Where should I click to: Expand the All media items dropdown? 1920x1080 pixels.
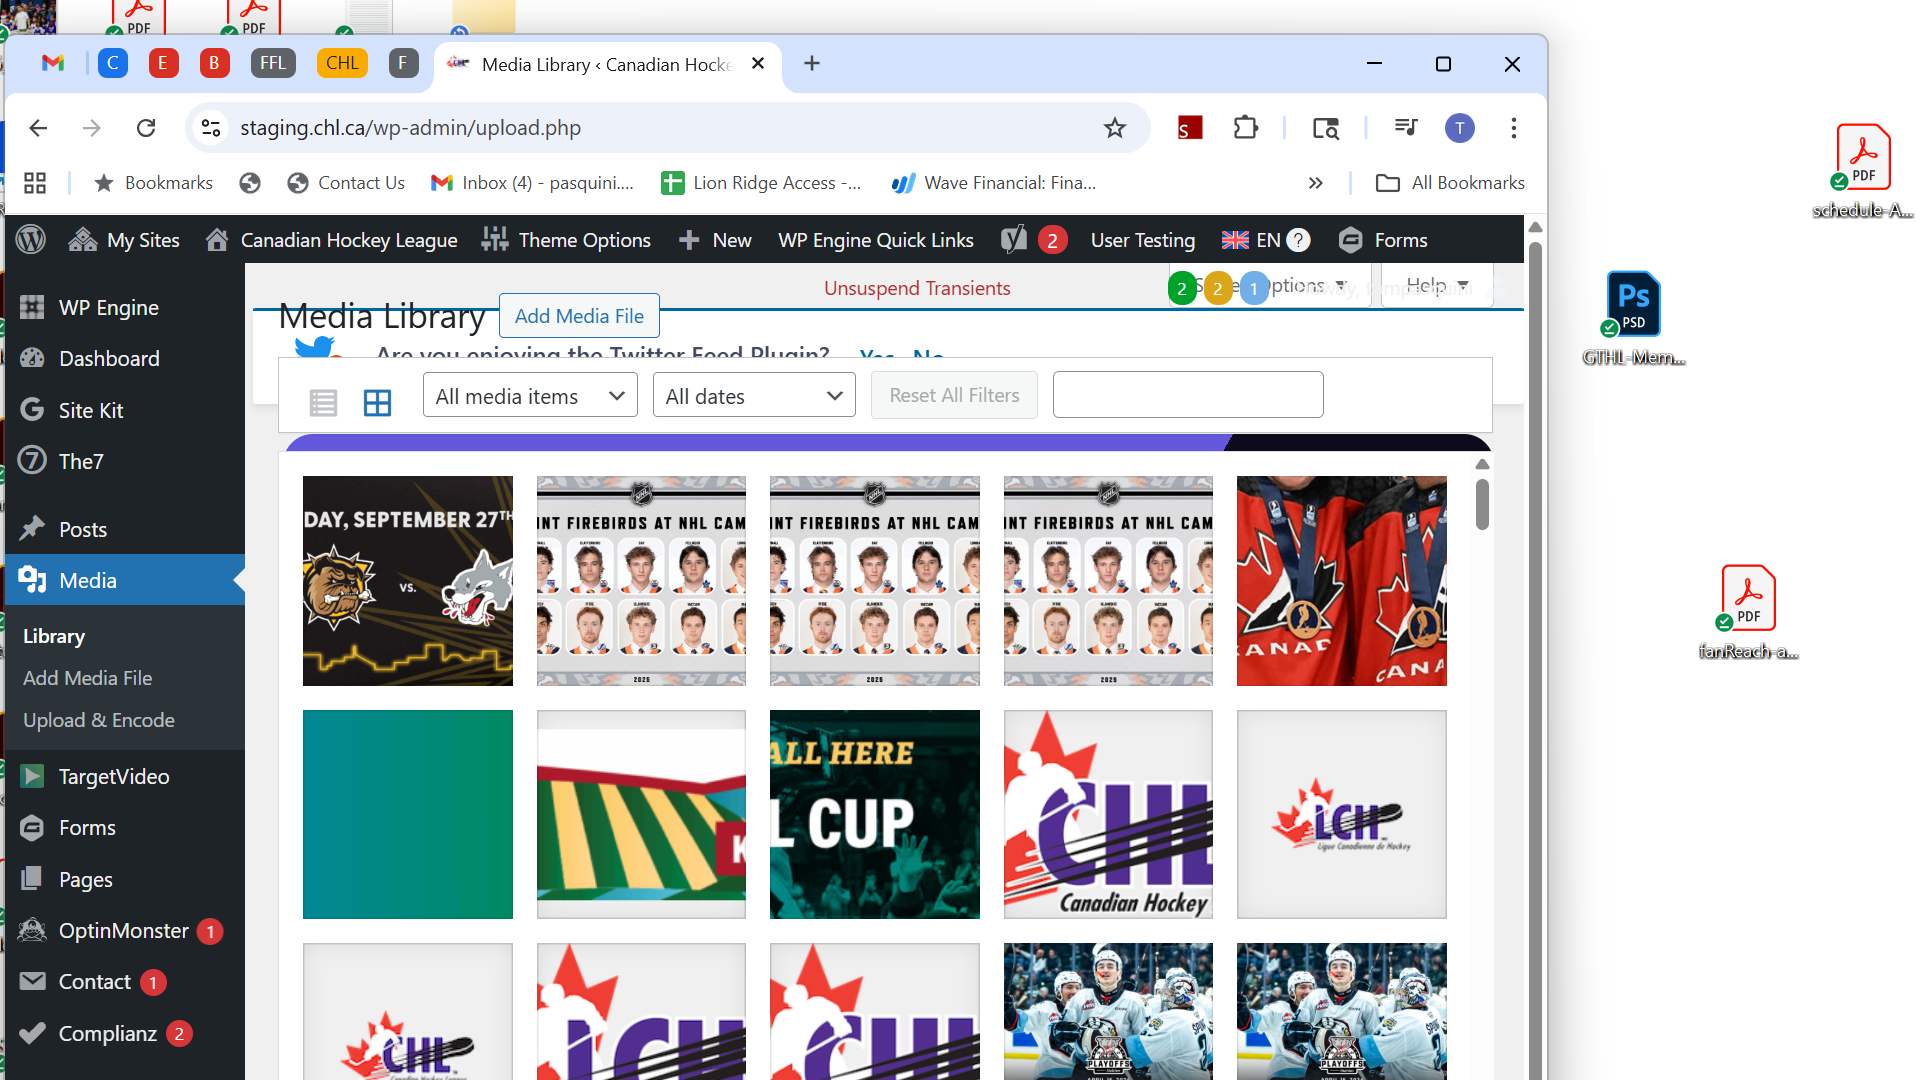click(530, 396)
